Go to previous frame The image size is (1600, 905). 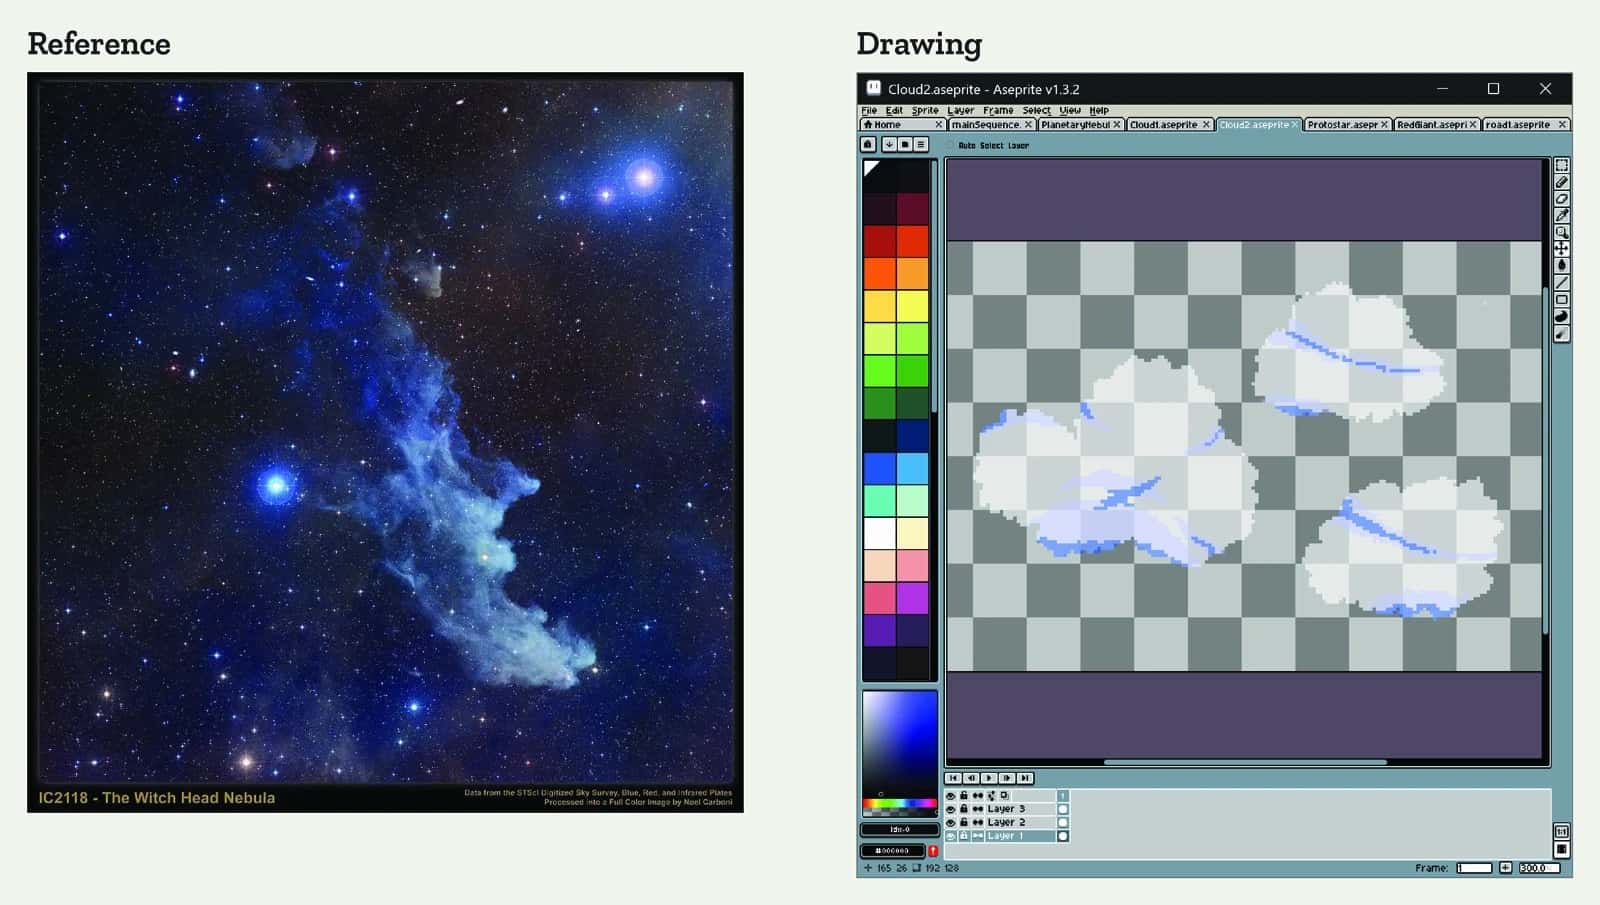(x=971, y=778)
